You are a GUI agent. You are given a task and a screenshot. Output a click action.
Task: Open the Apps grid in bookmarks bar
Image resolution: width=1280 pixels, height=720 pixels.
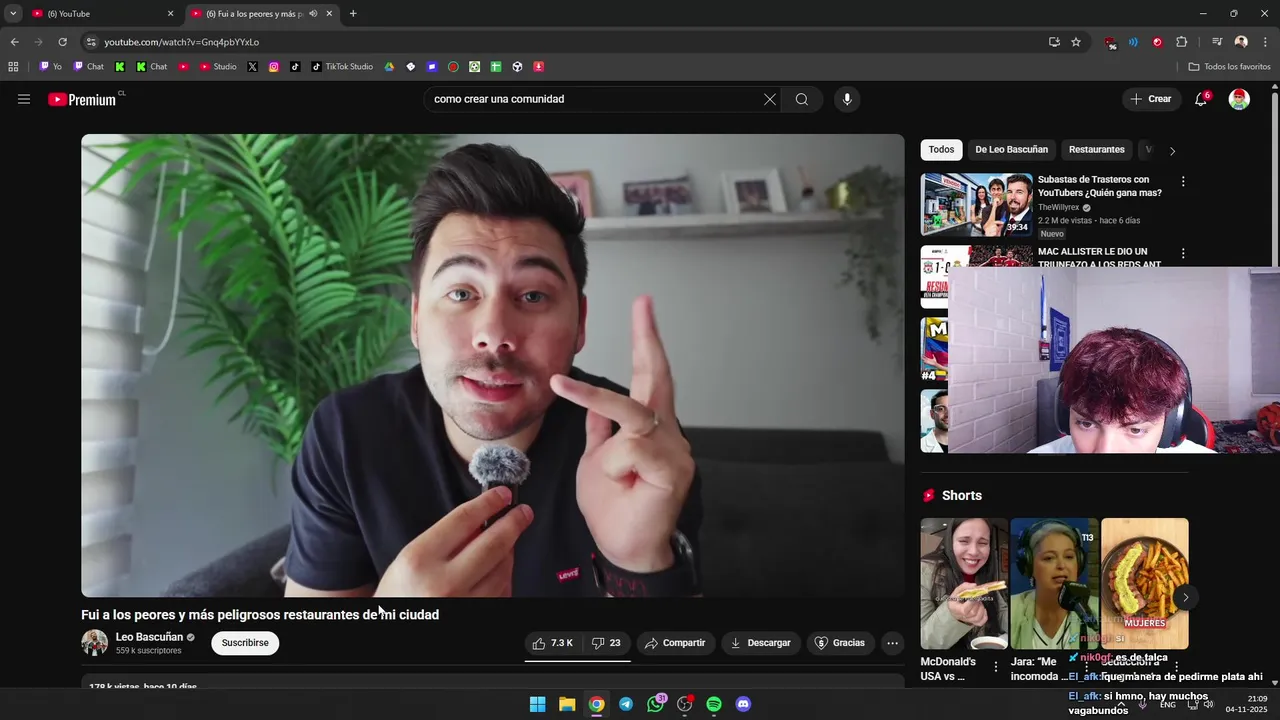pyautogui.click(x=13, y=67)
